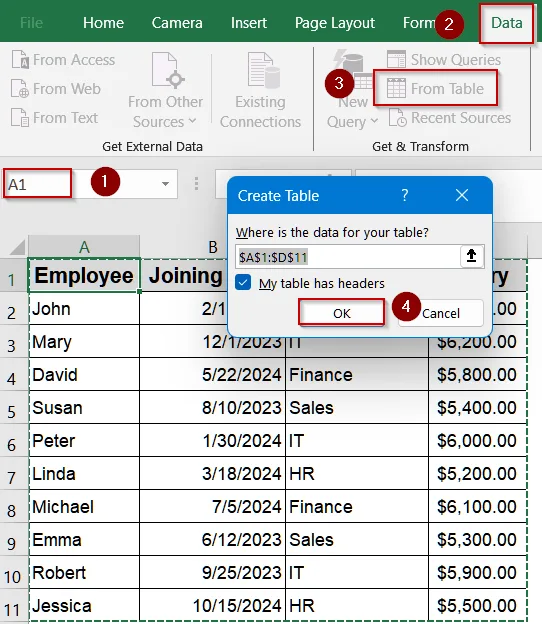Click date cell 7/5/2024
542x624 pixels.
point(213,507)
